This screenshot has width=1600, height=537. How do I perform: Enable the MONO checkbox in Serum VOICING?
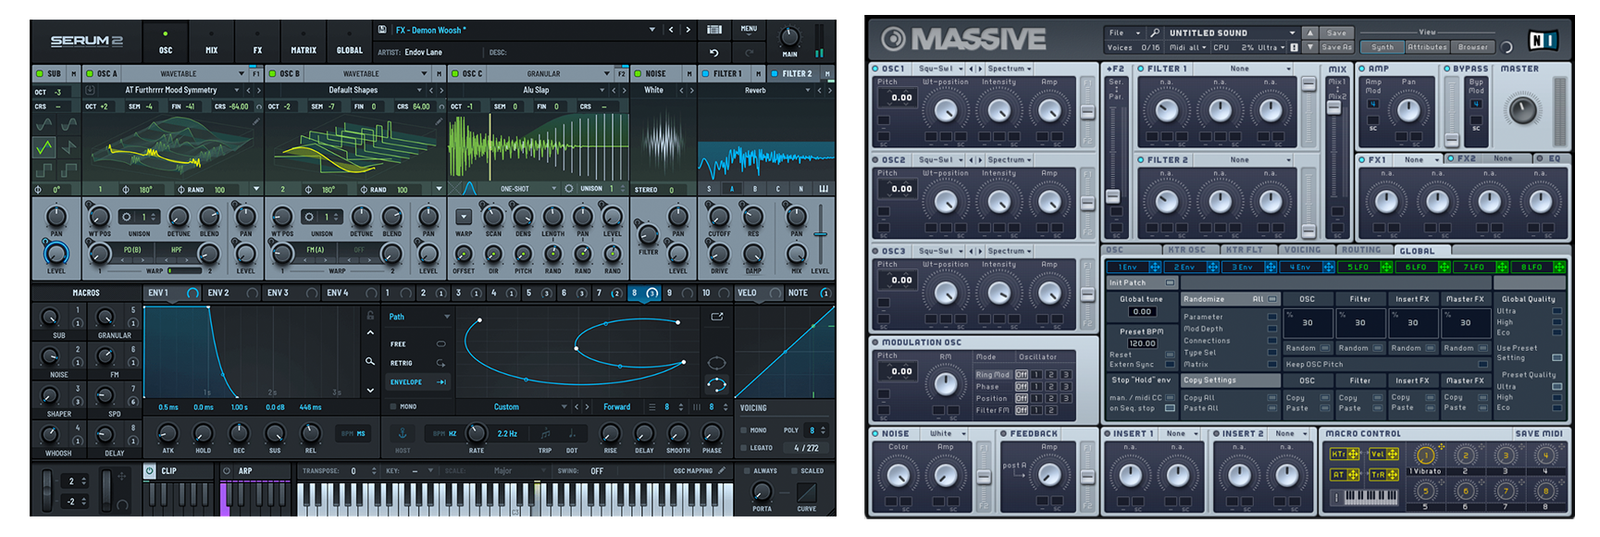tap(744, 430)
